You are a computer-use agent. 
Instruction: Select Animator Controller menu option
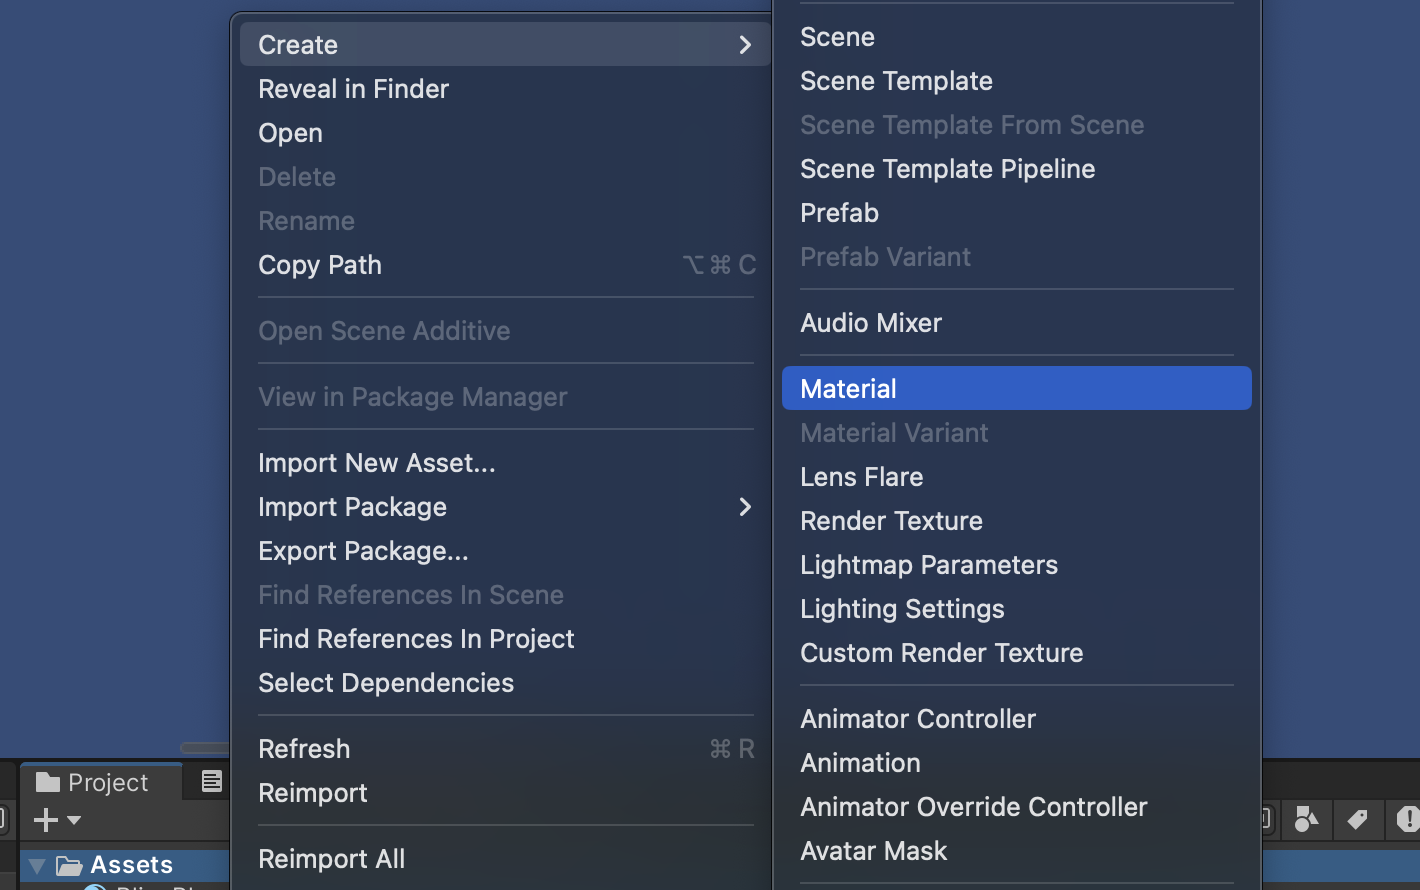pyautogui.click(x=918, y=719)
